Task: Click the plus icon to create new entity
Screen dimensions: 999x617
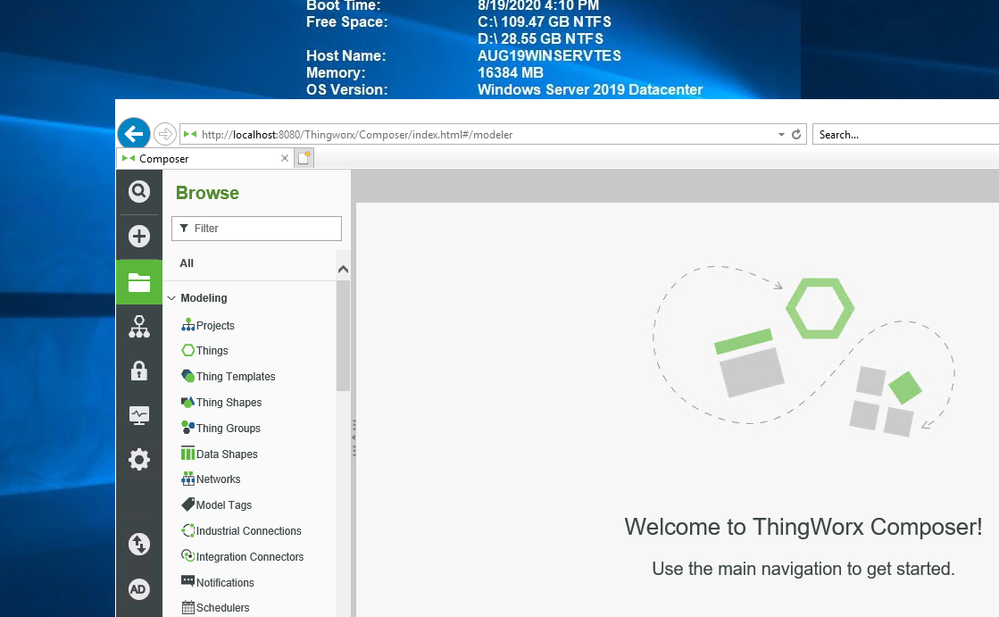Action: tap(139, 236)
